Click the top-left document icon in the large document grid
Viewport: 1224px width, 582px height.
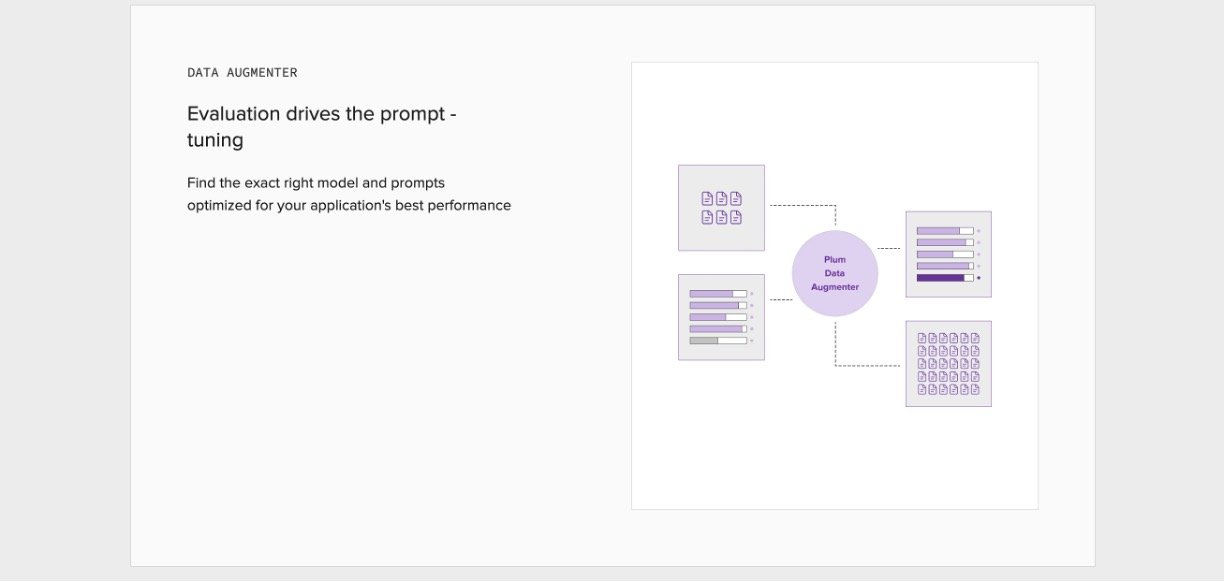point(922,338)
